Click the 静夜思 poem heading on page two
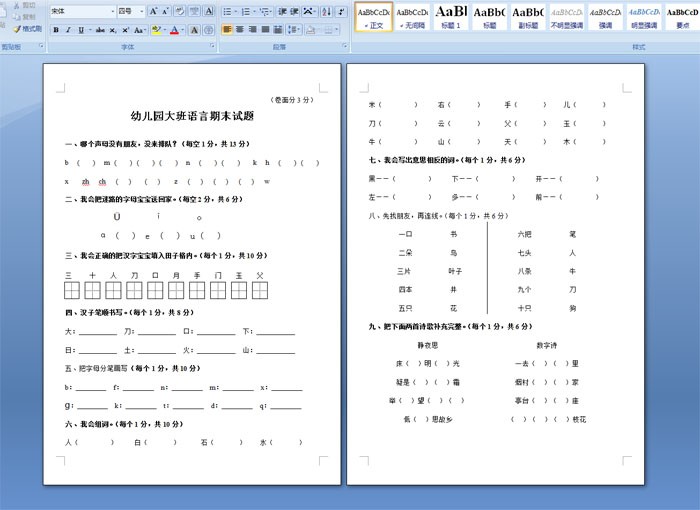Viewport: 700px width, 510px height. (x=428, y=345)
